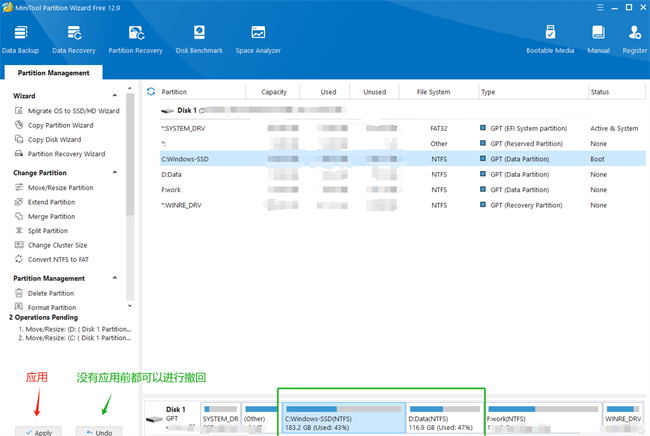Switch to the Partition Management tab
650x436 pixels.
[x=52, y=73]
